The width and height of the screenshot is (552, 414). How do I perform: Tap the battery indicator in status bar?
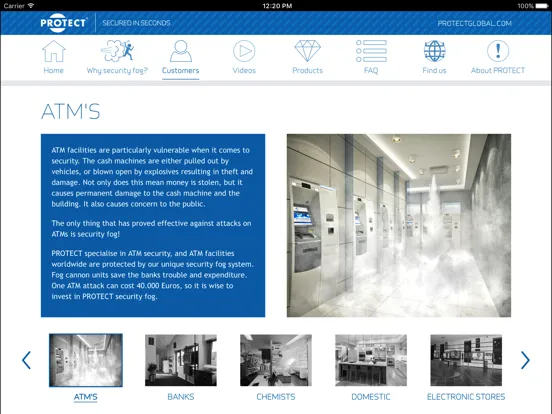541,6
